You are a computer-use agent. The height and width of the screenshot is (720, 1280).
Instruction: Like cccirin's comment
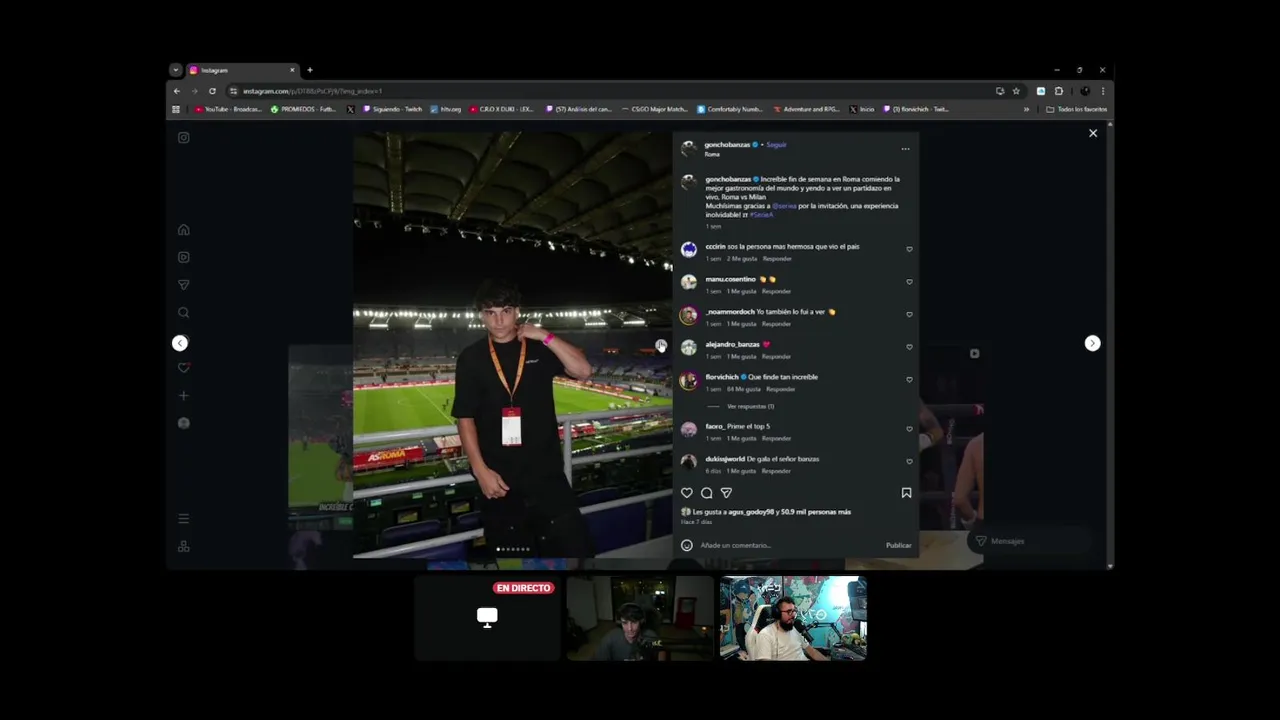pyautogui.click(x=909, y=249)
